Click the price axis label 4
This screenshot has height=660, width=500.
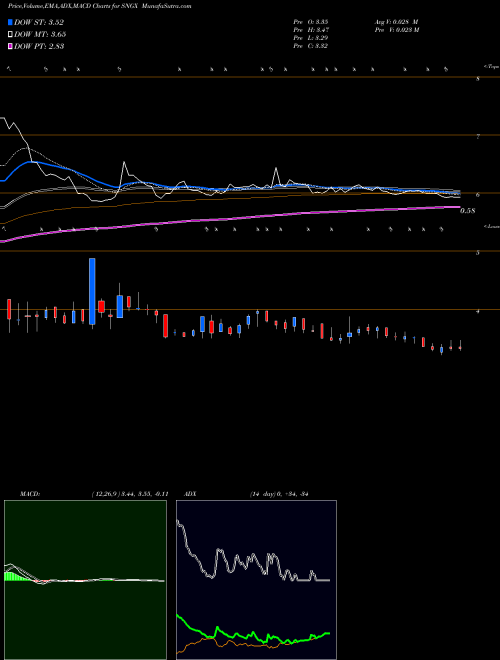pos(478,311)
